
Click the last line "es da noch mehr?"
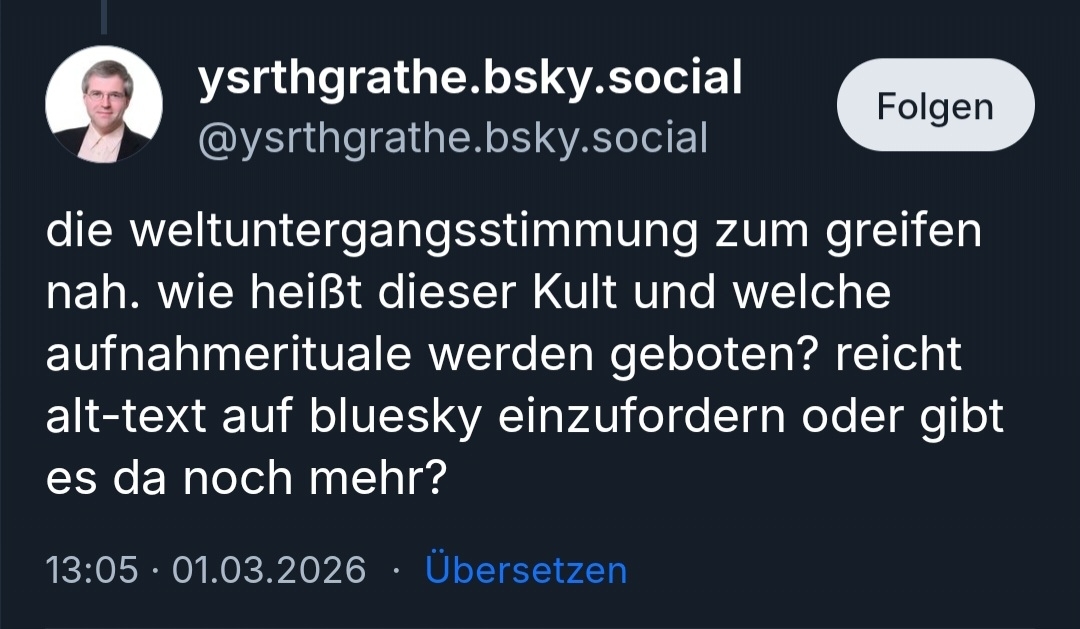[x=245, y=478]
